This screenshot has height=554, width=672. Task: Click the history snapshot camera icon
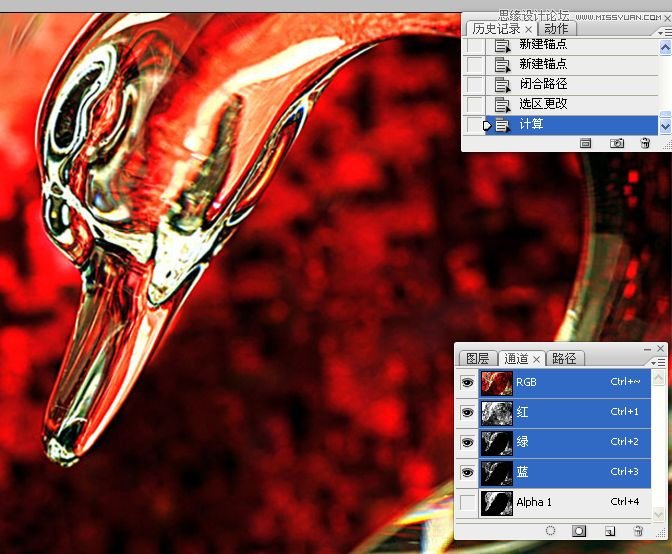pos(617,144)
